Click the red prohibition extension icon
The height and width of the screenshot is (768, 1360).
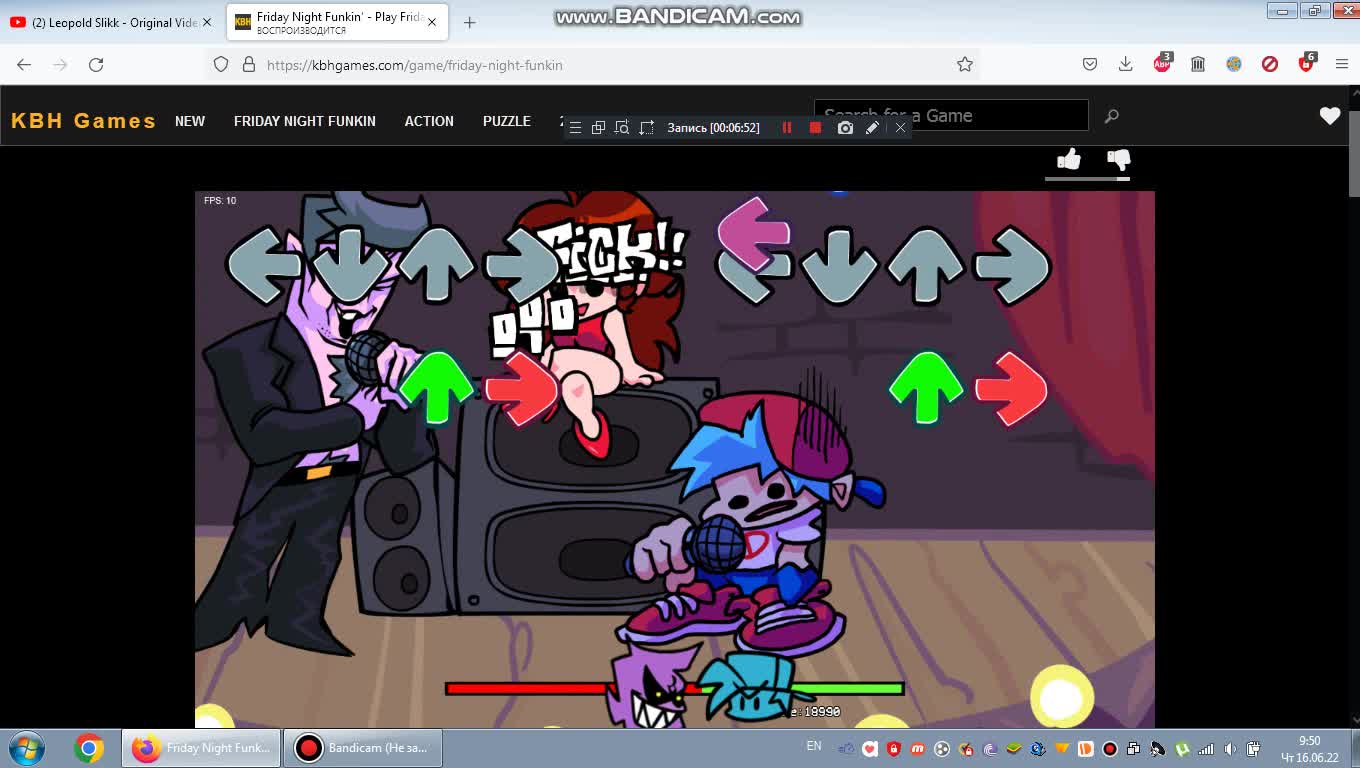click(1270, 64)
